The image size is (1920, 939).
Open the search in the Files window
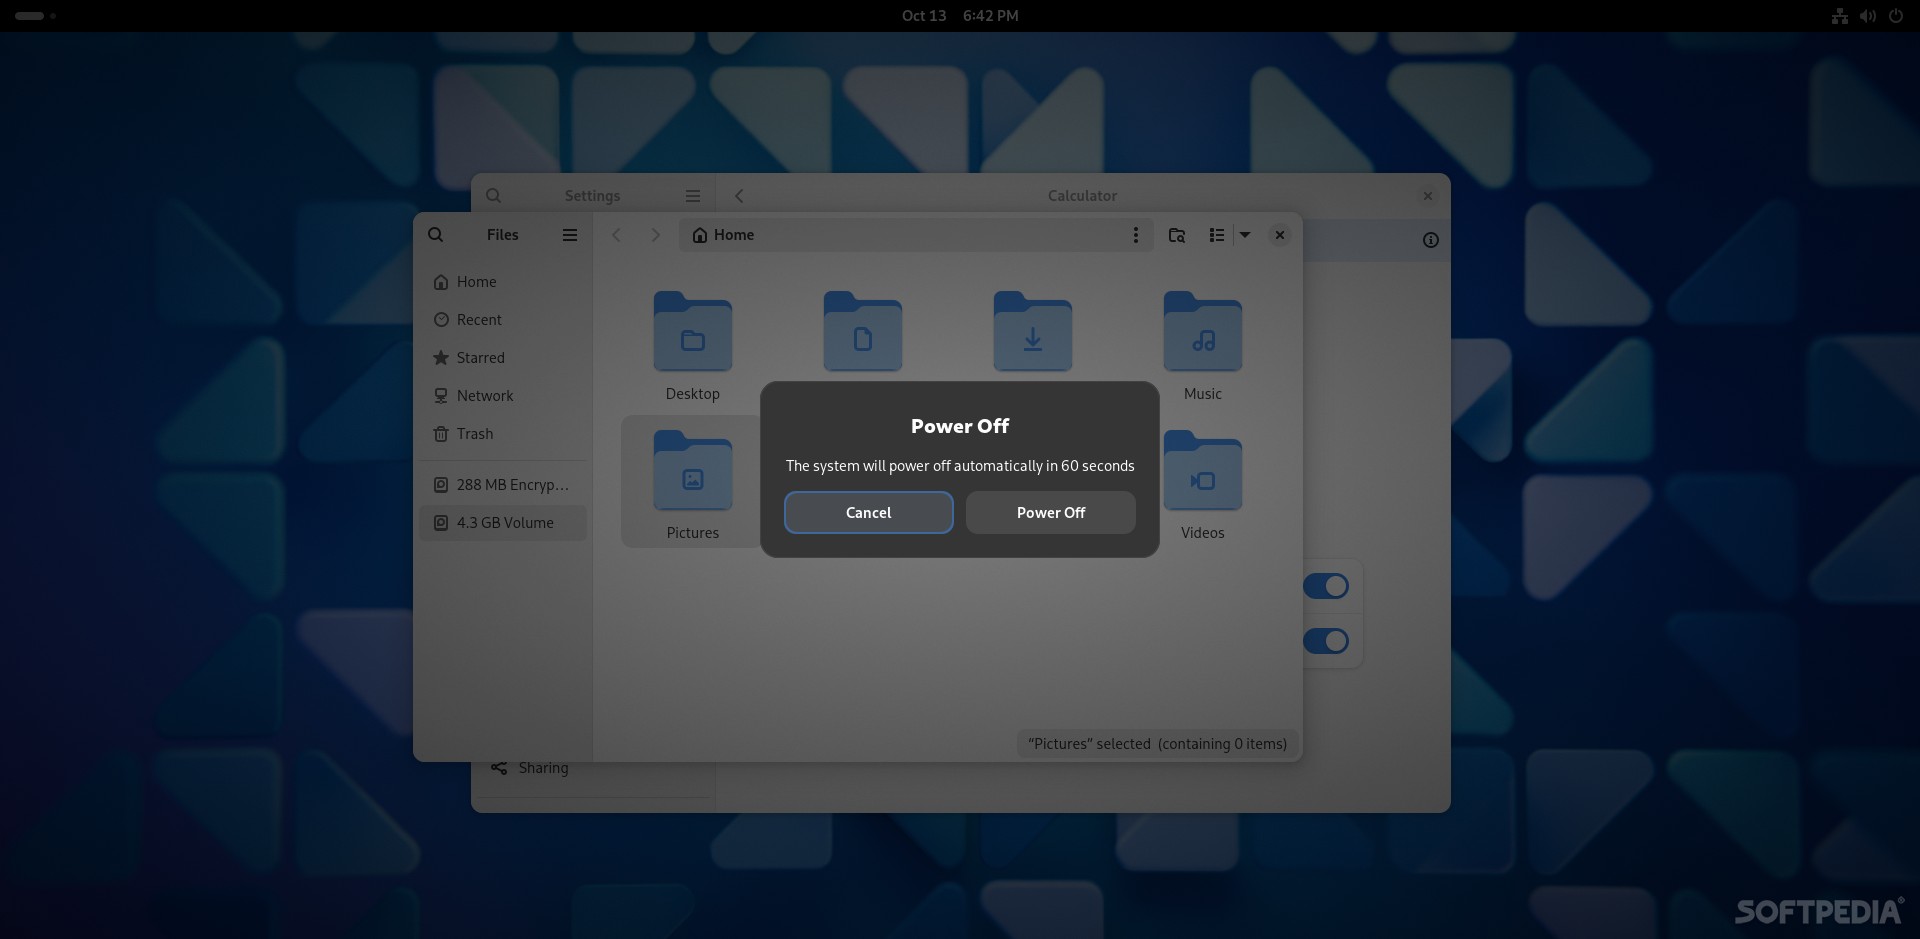click(436, 235)
